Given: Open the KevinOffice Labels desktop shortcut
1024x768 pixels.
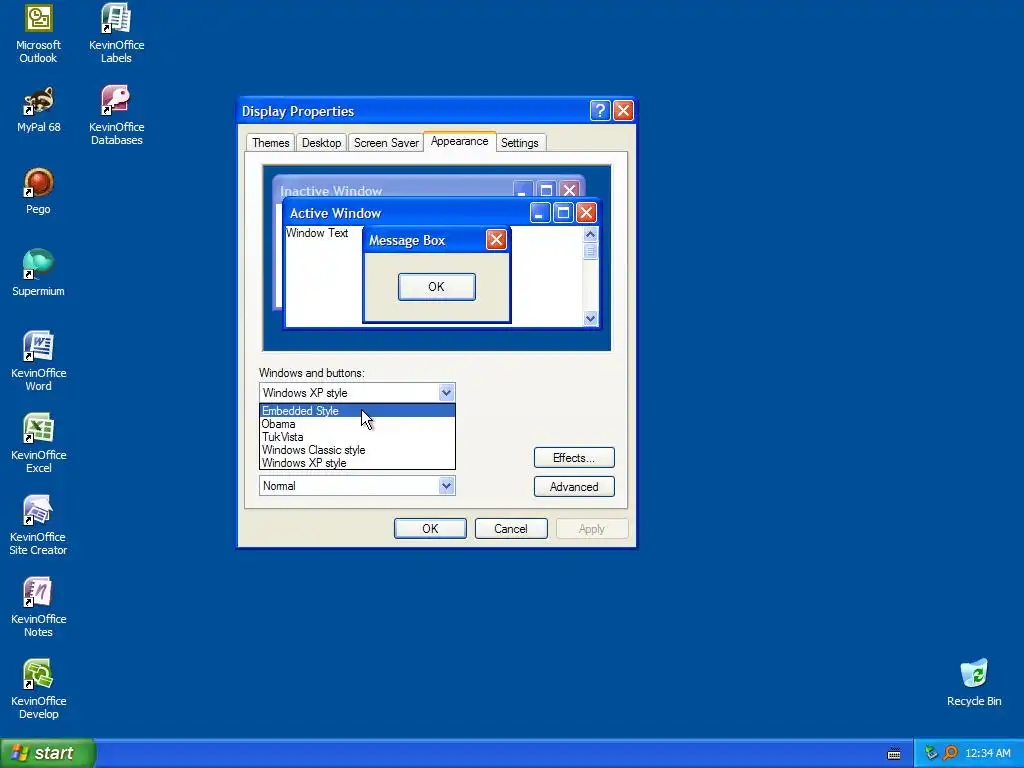Looking at the screenshot, I should [116, 33].
